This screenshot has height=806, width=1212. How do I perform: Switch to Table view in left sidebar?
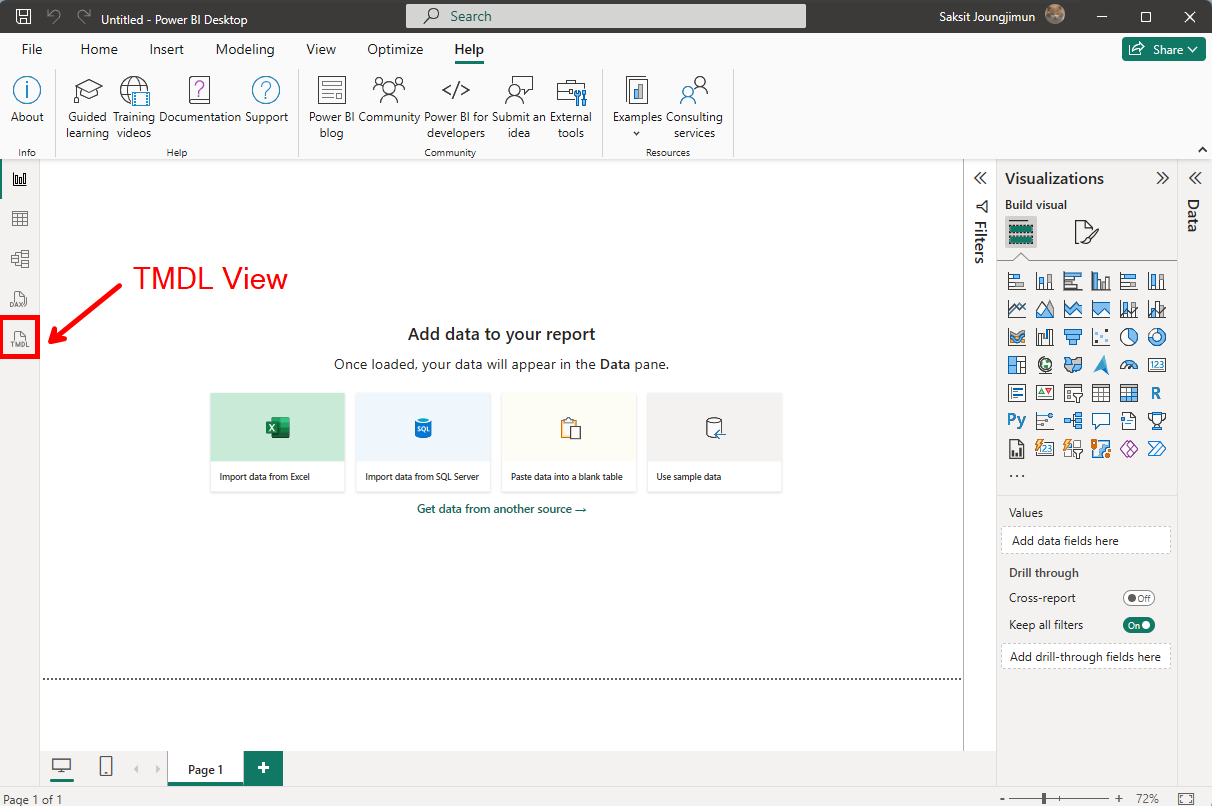coord(20,218)
